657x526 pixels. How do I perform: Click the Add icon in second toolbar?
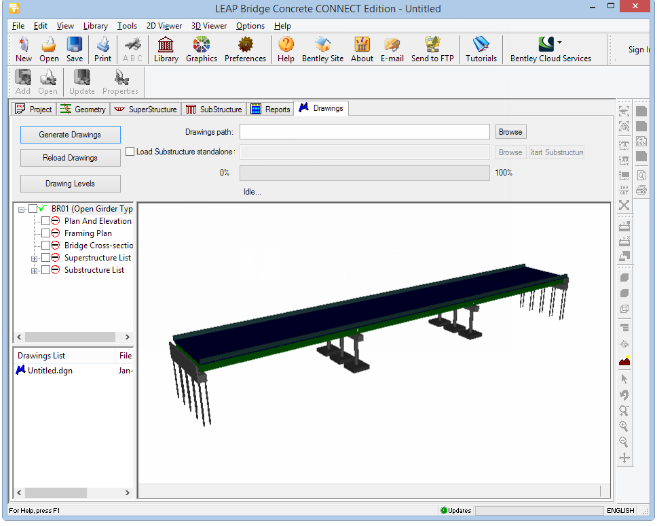[x=23, y=82]
